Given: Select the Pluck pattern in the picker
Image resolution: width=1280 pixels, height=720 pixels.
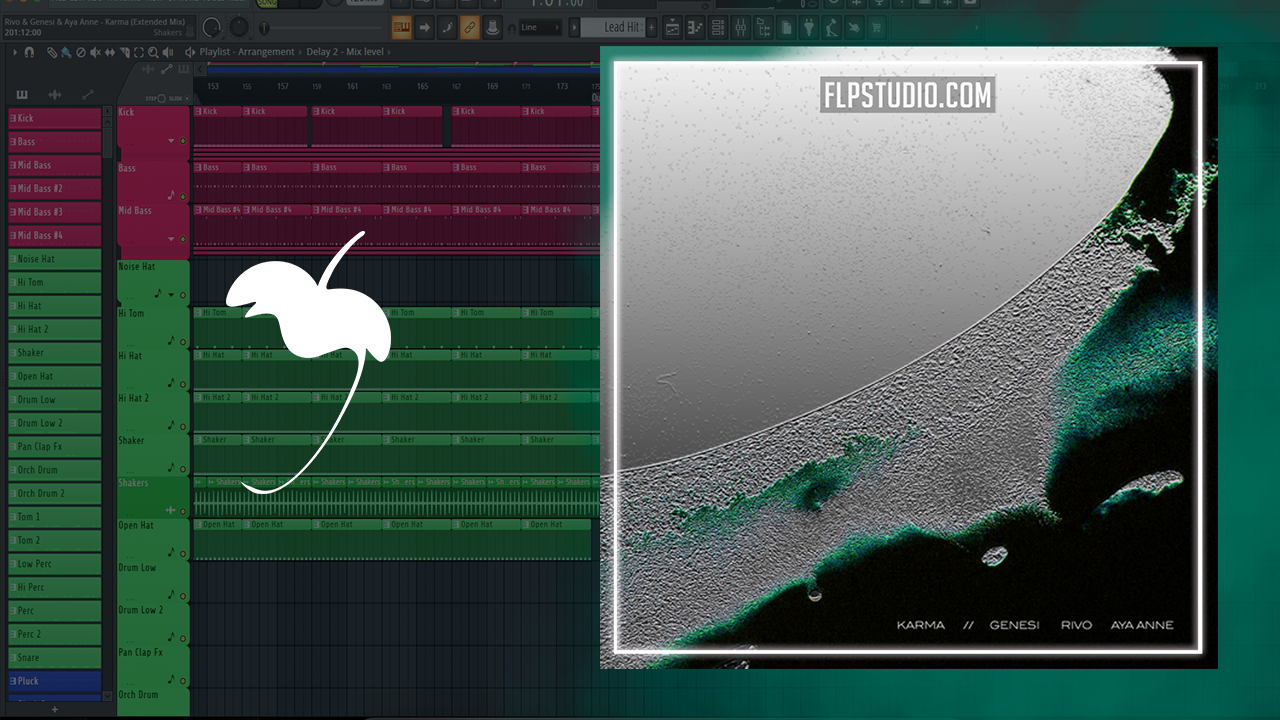Looking at the screenshot, I should point(55,681).
